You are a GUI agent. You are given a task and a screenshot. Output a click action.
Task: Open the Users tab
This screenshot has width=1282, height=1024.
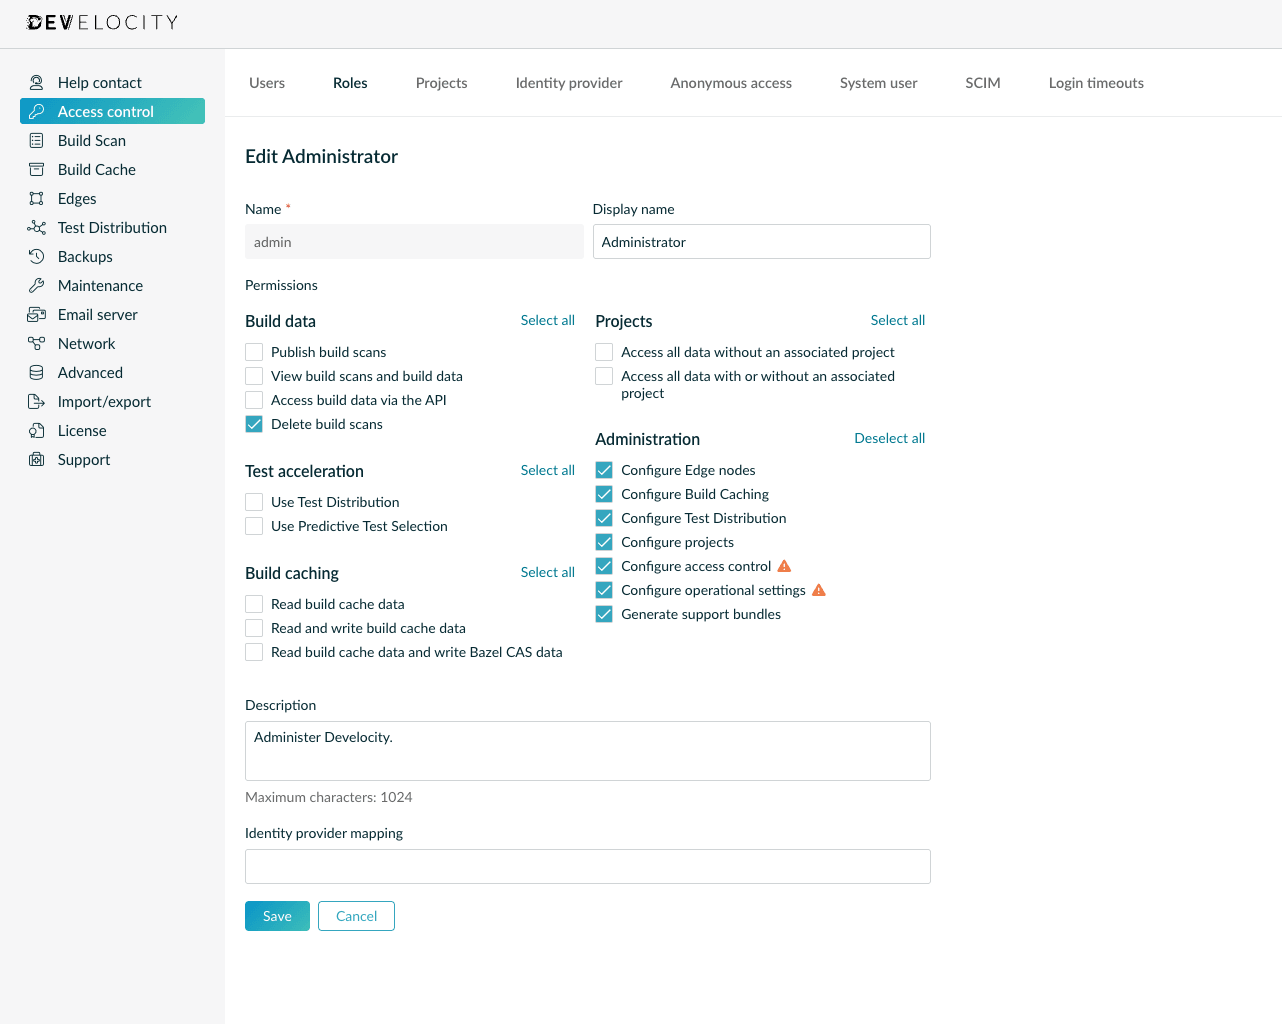267,83
